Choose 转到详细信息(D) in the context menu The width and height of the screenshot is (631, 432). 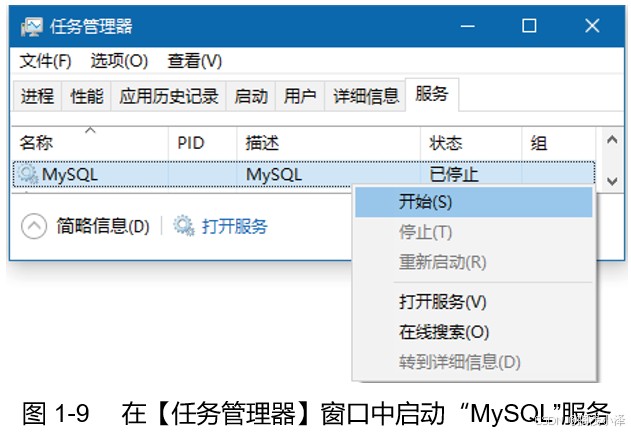click(x=474, y=362)
